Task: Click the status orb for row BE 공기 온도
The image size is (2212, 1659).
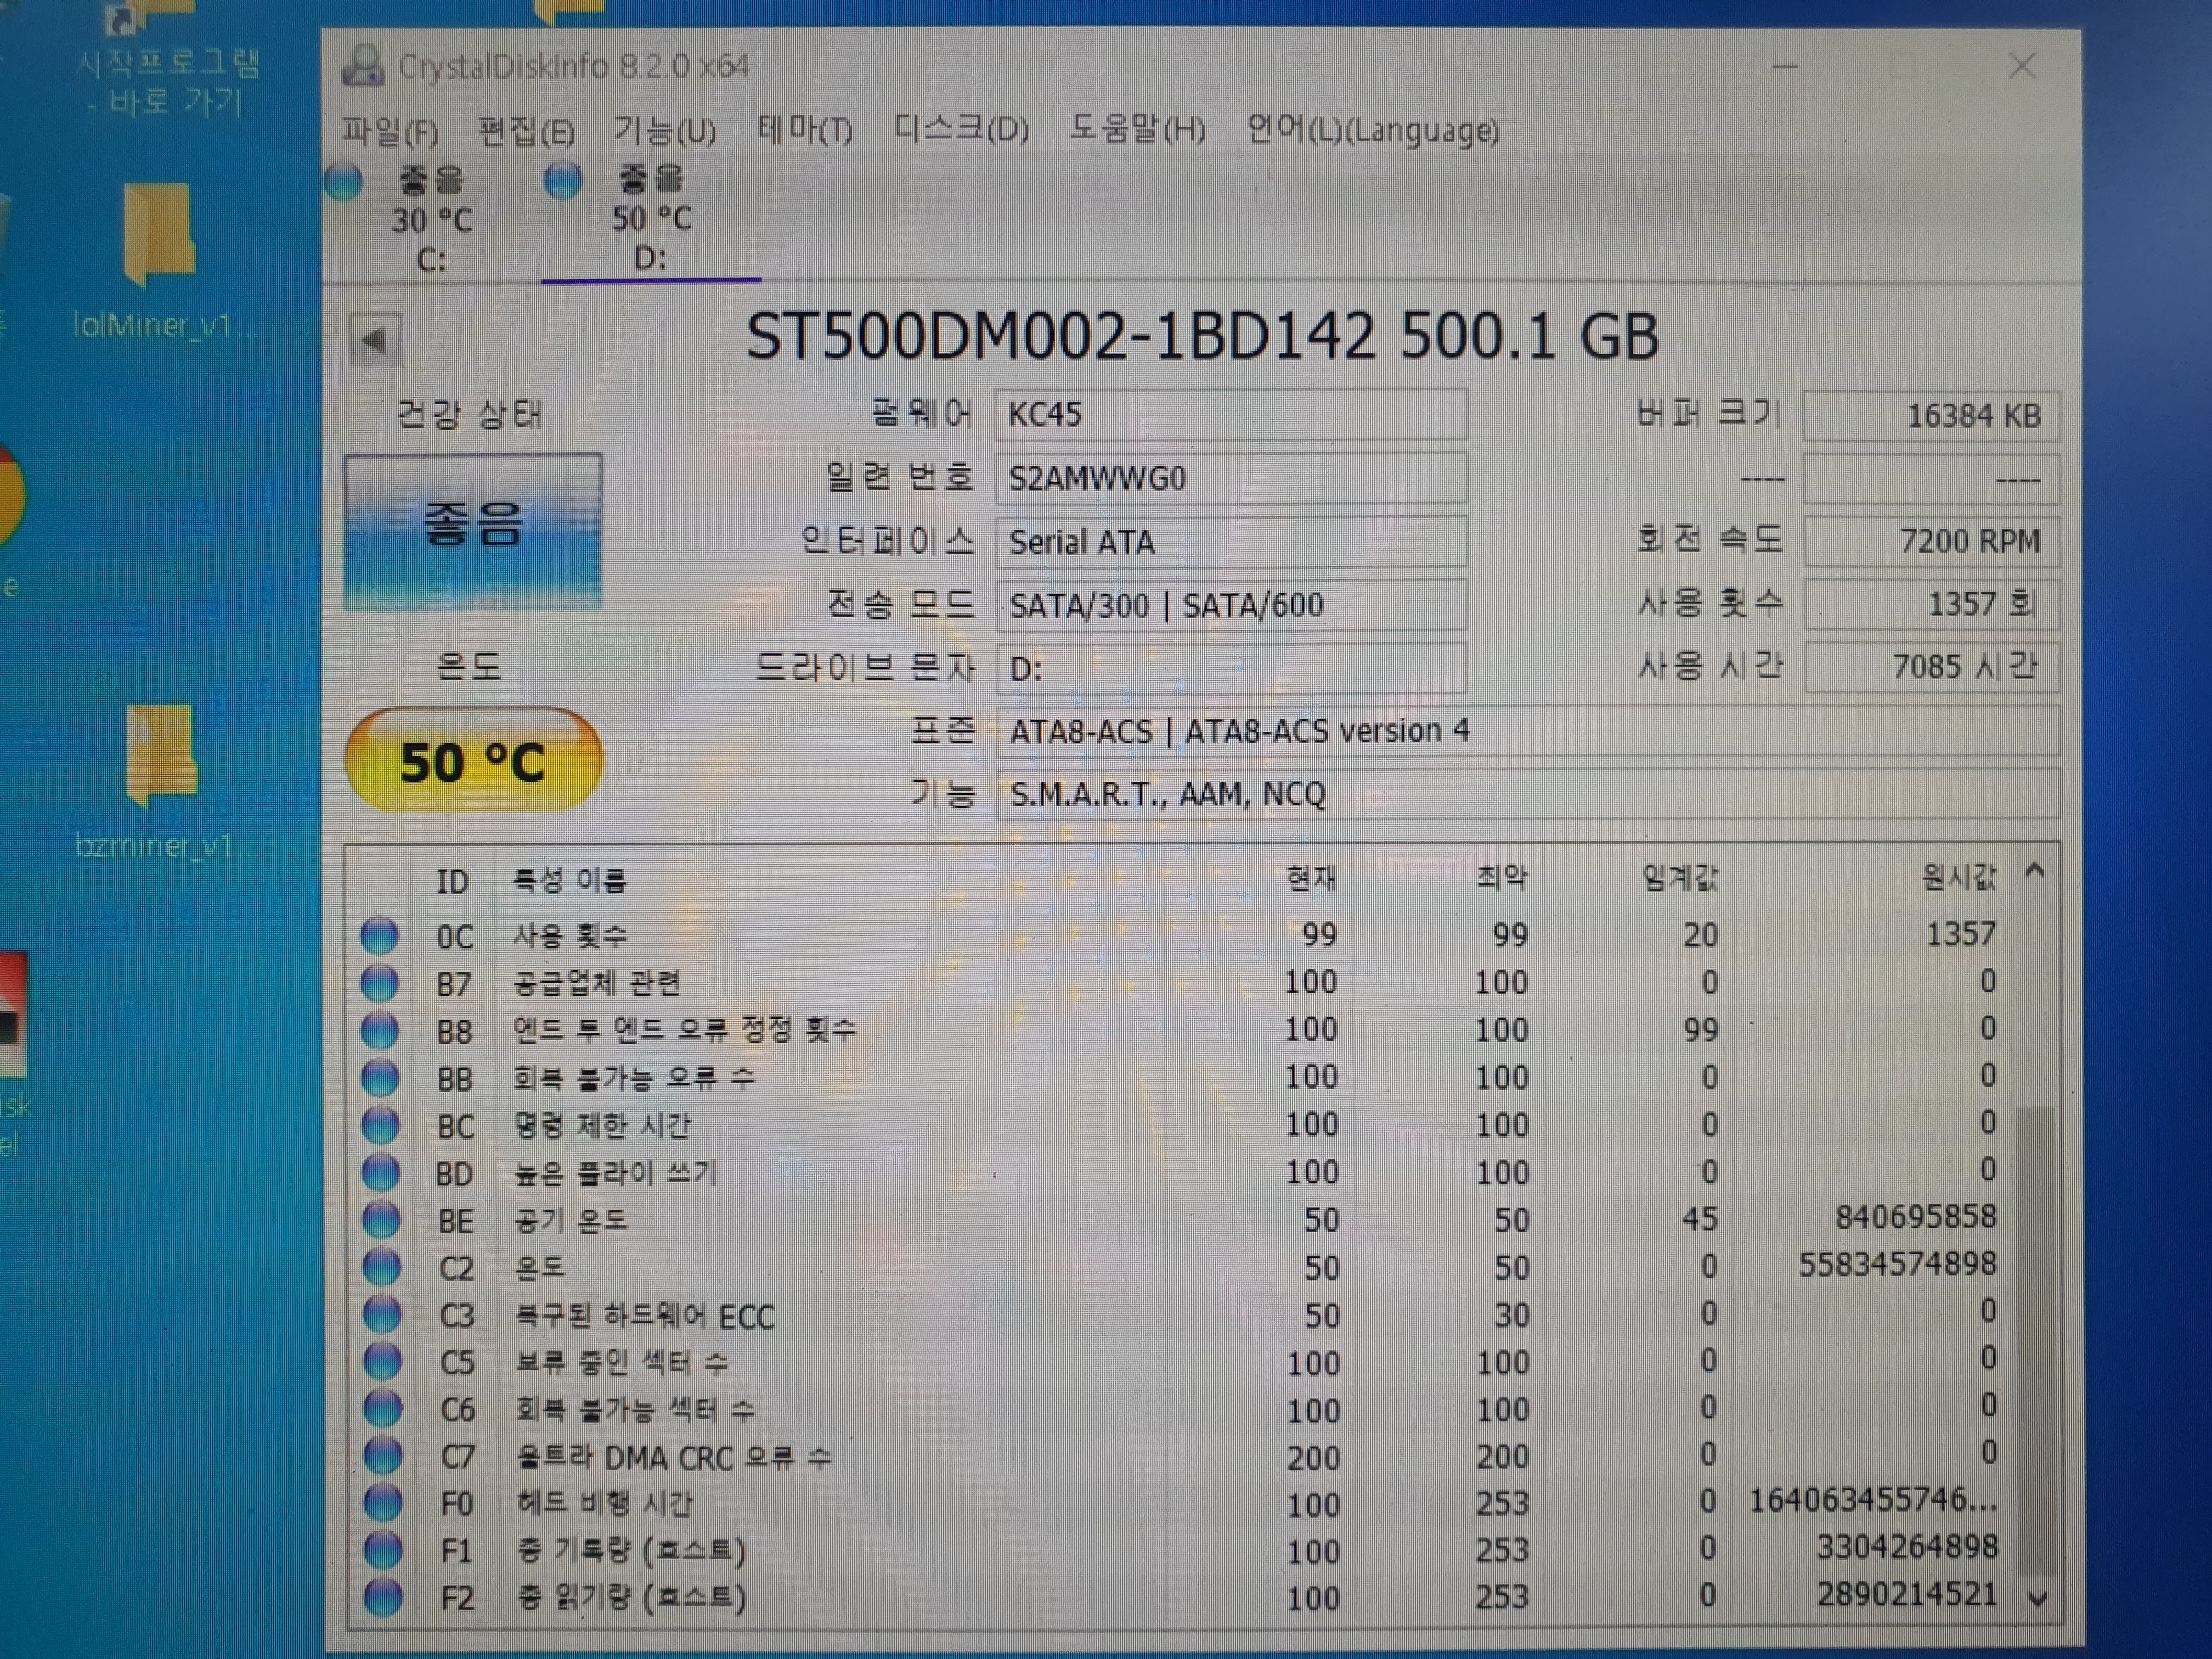Action: pos(381,1220)
